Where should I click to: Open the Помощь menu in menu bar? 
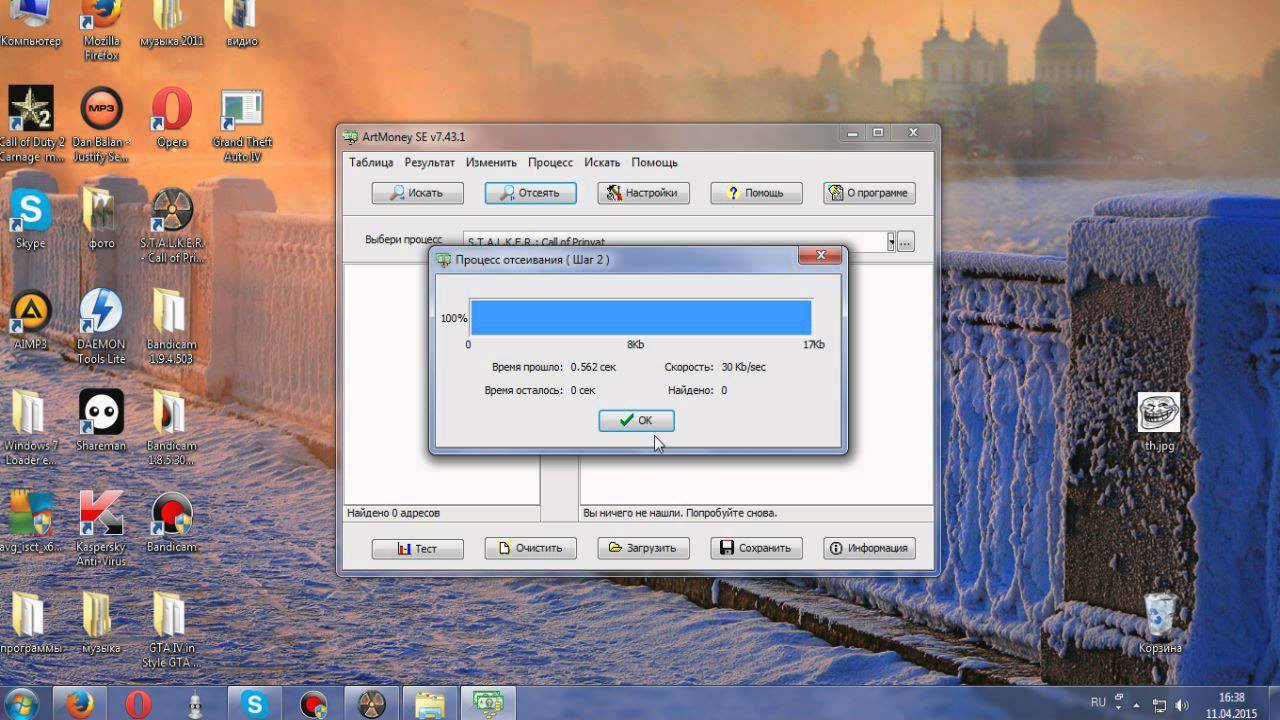[655, 162]
